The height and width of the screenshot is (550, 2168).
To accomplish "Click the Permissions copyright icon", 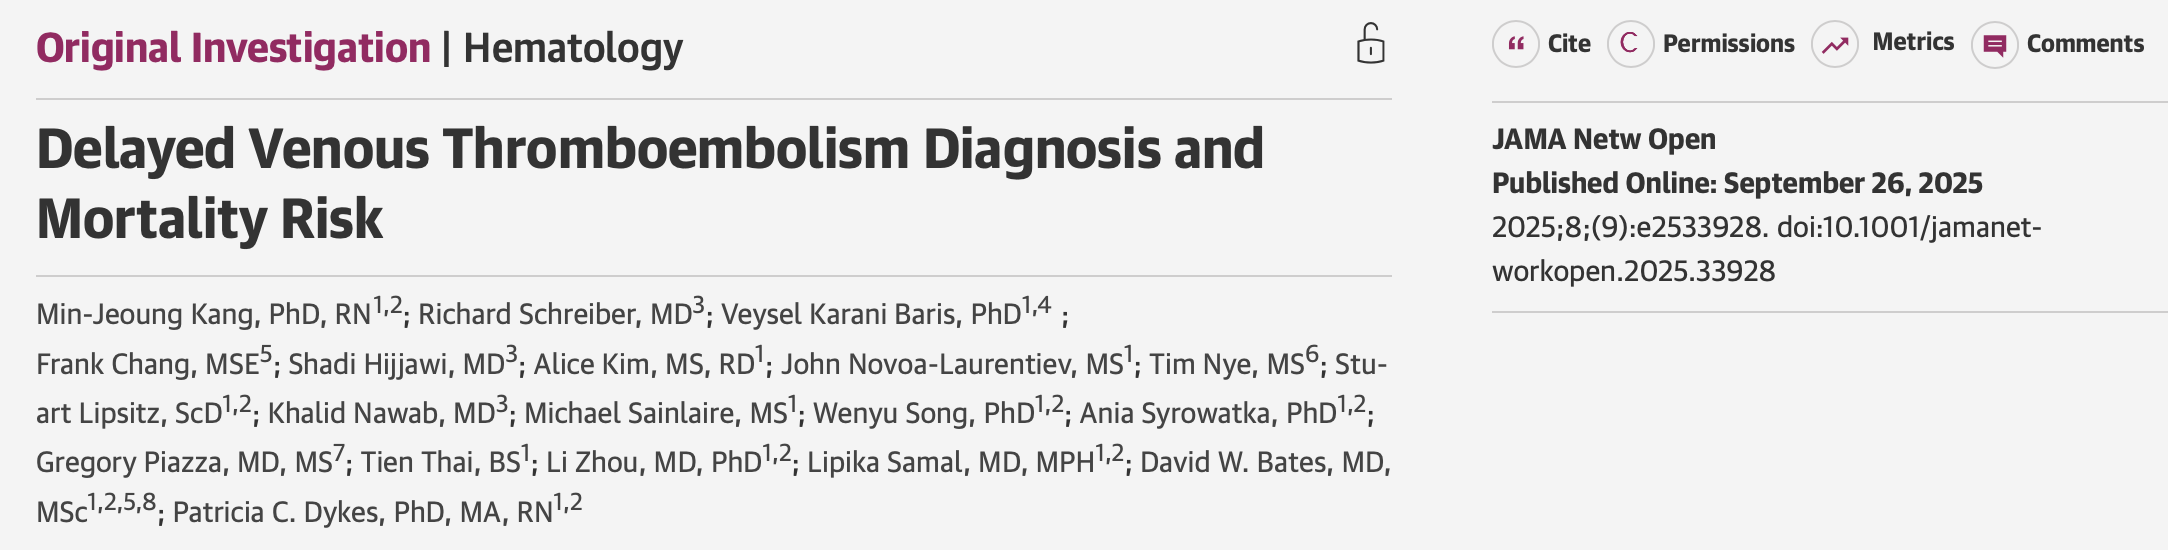I will [x=1630, y=45].
